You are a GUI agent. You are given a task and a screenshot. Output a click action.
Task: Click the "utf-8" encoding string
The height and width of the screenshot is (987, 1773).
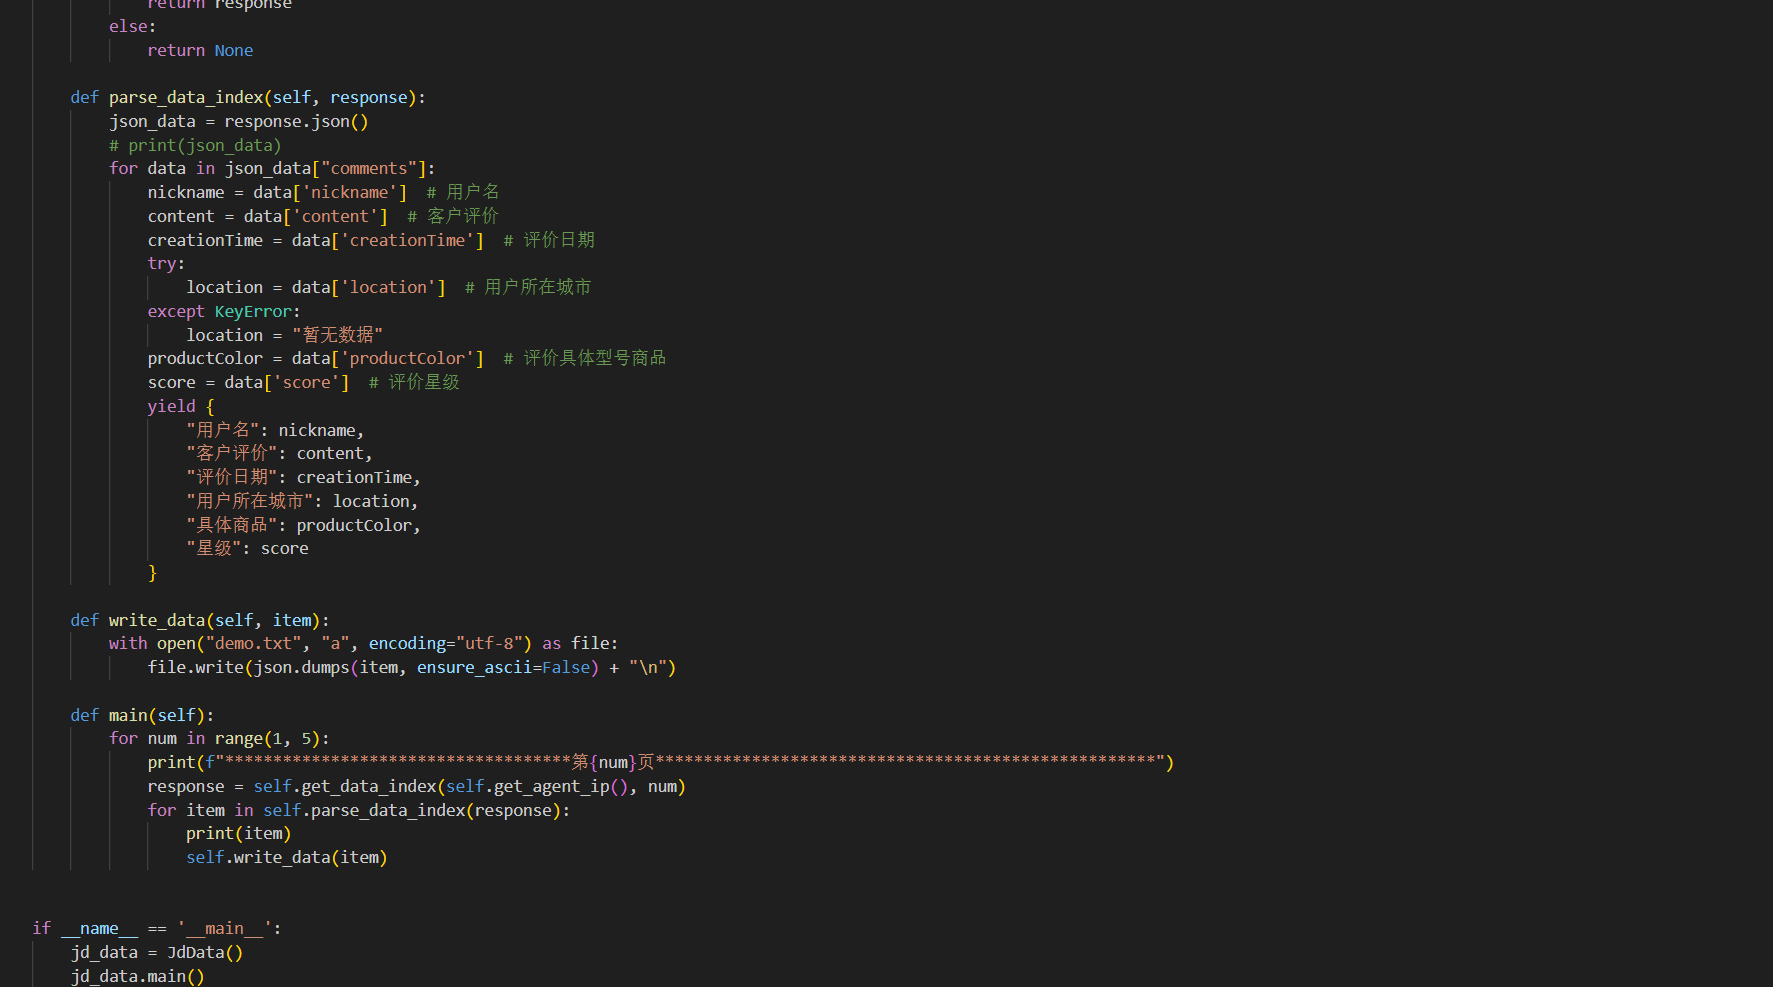coord(489,643)
